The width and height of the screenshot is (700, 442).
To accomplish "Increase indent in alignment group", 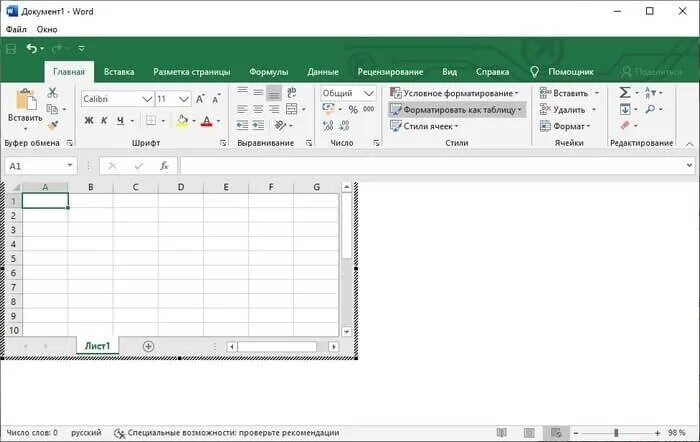I will [258, 125].
